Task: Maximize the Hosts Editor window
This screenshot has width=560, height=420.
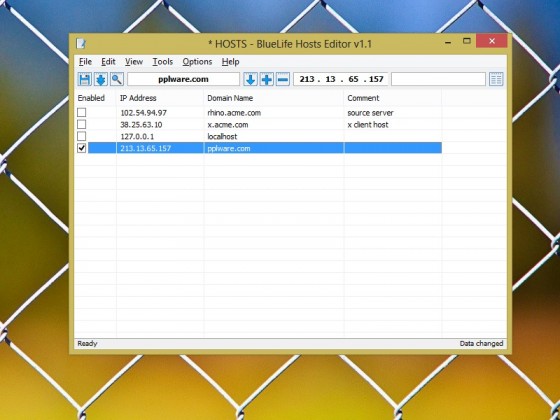Action: (466, 41)
